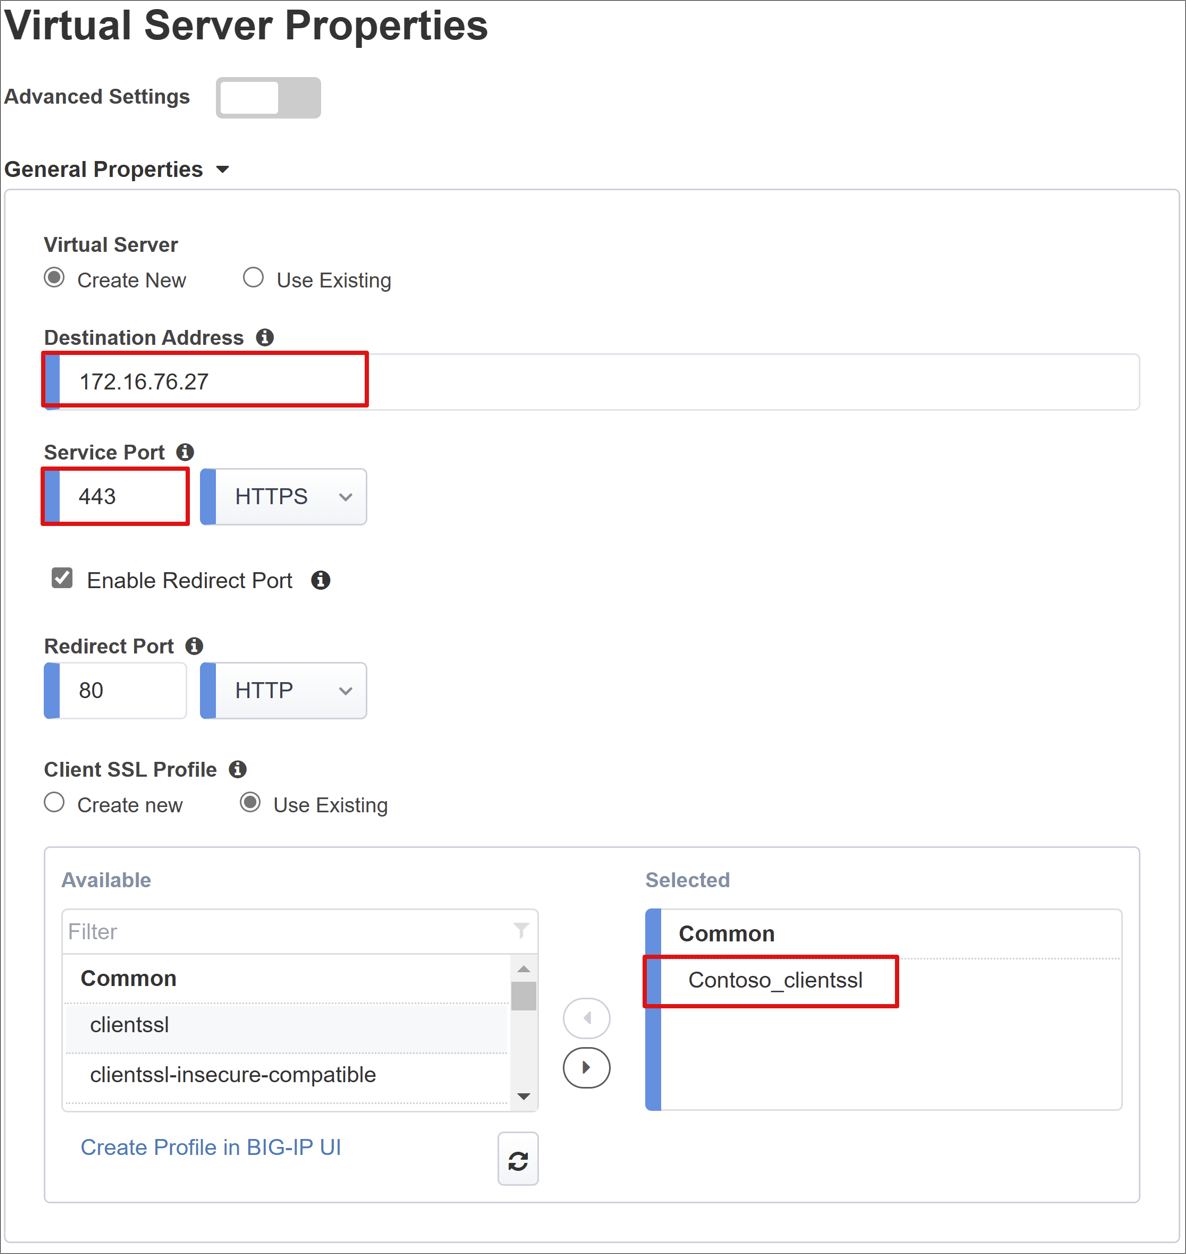1186x1254 pixels.
Task: Open the HTTPS protocol dropdown
Action: pyautogui.click(x=283, y=496)
